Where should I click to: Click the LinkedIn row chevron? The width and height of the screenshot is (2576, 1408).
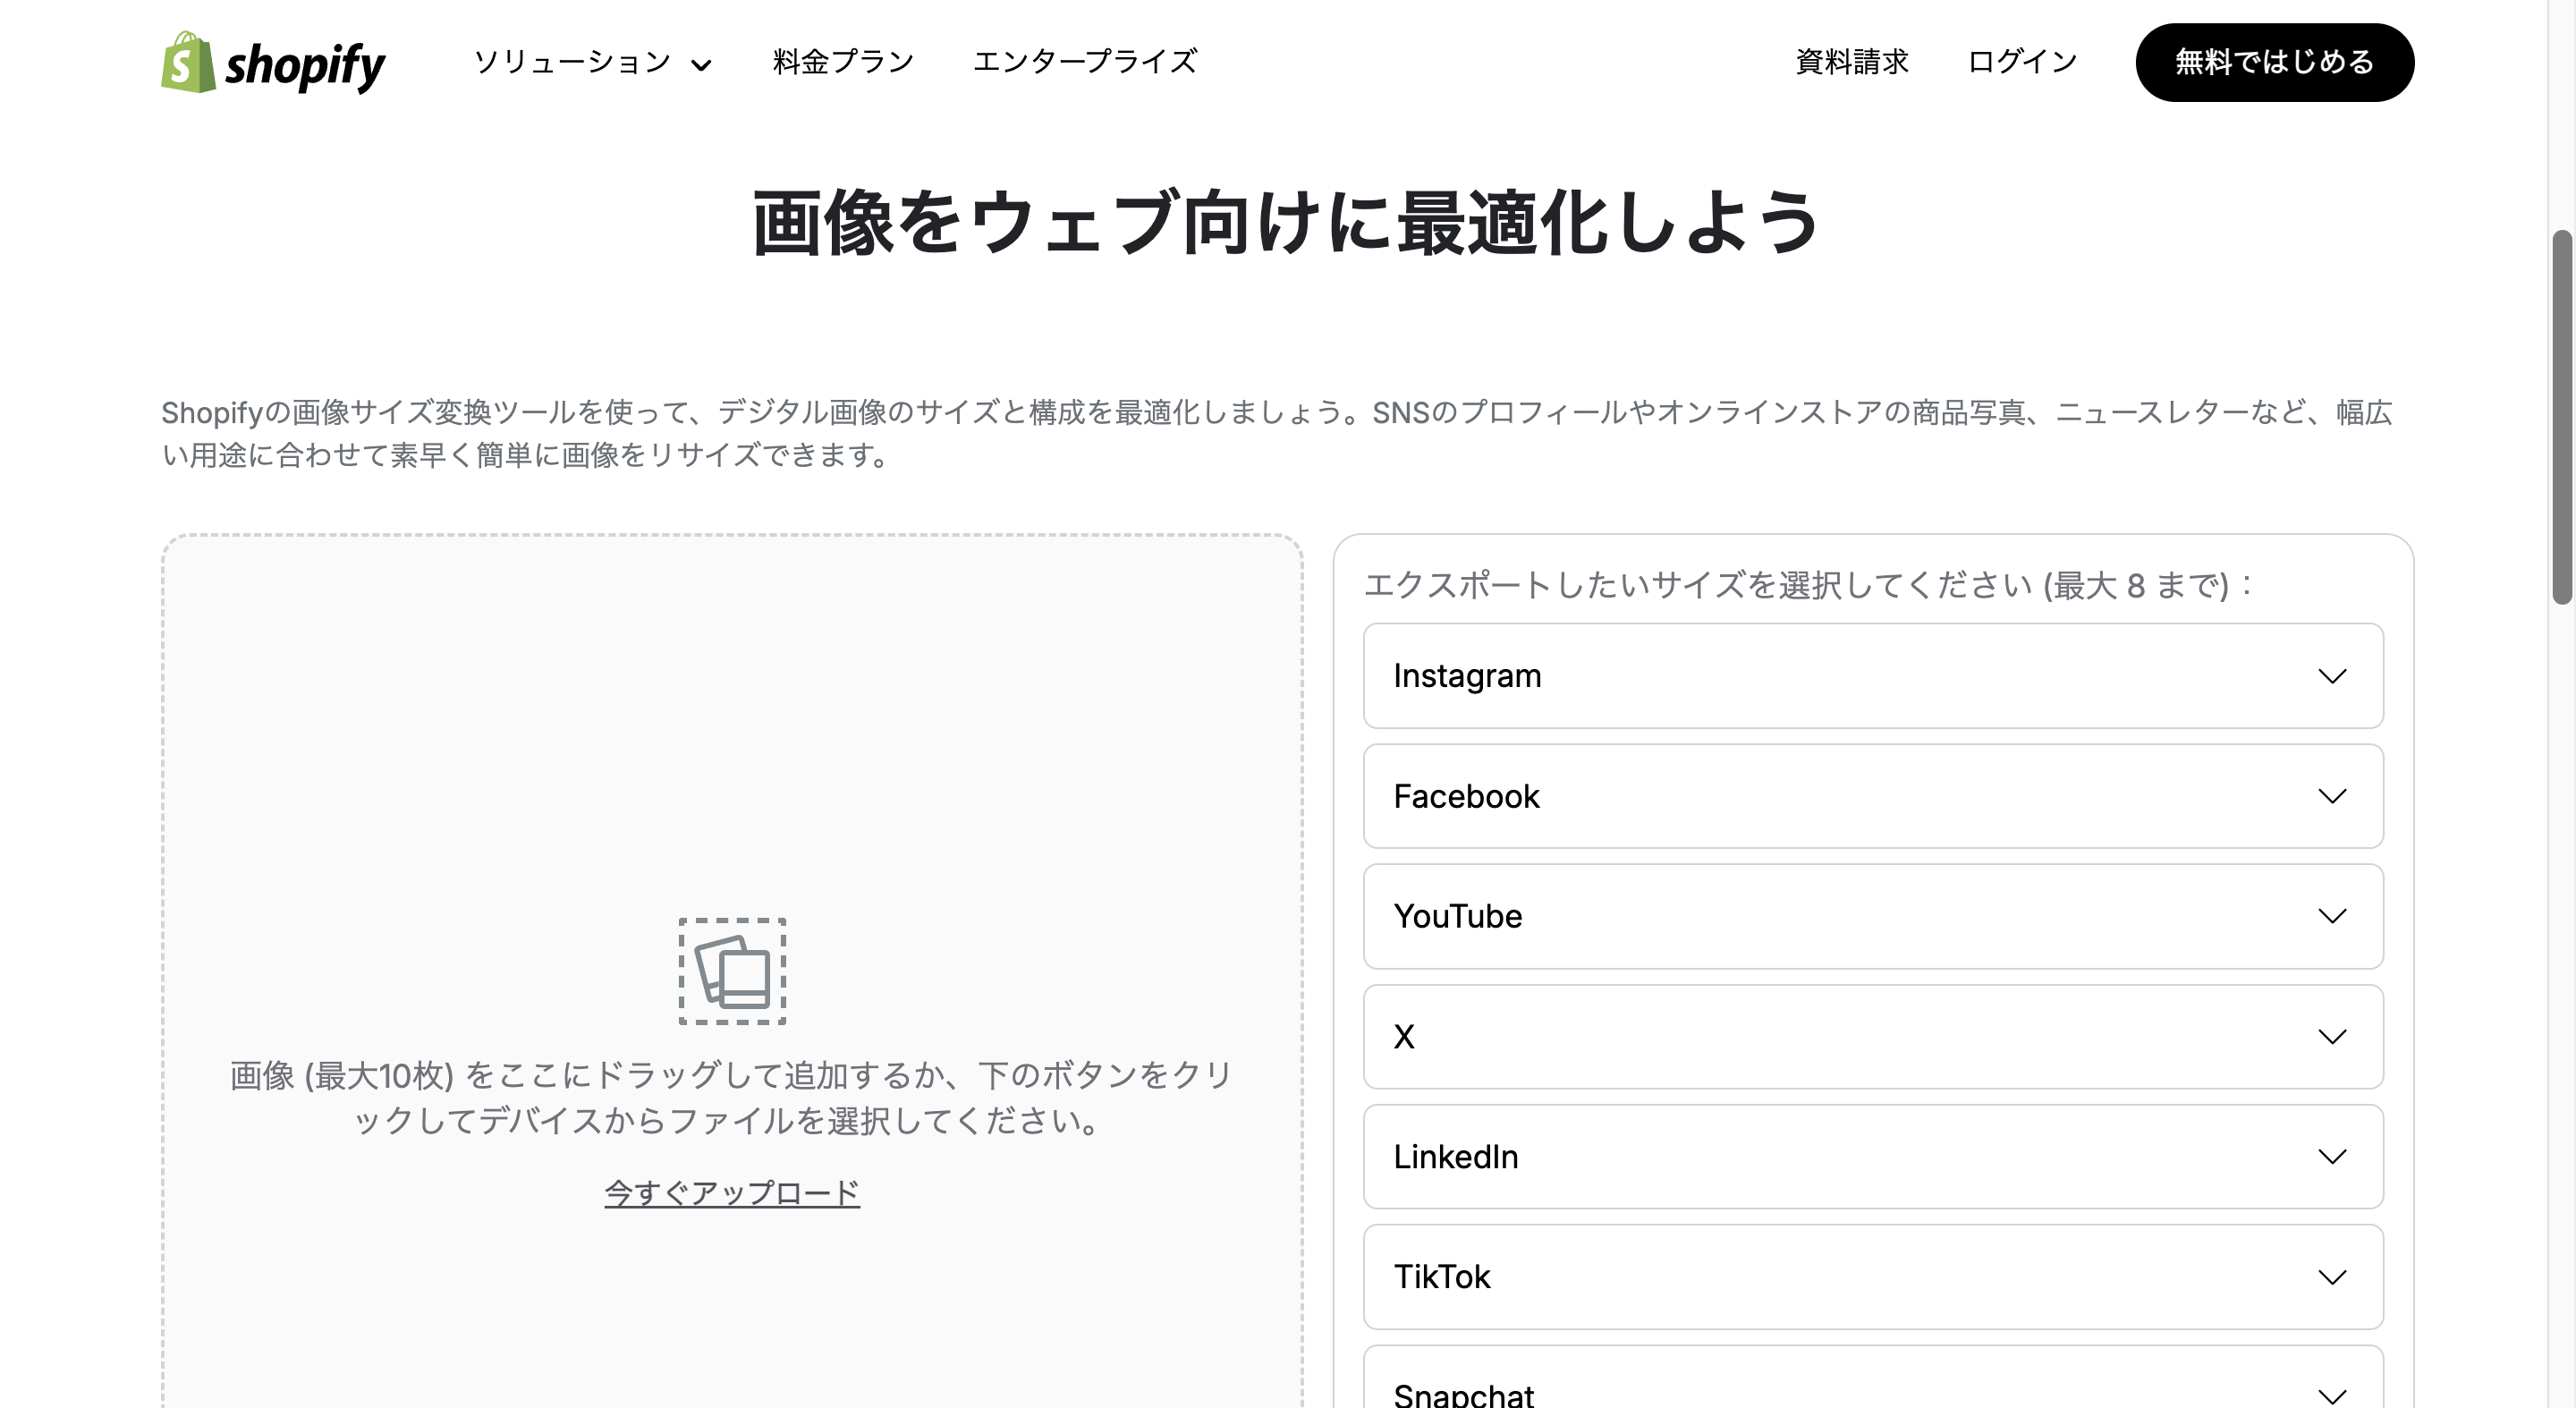tap(2332, 1157)
